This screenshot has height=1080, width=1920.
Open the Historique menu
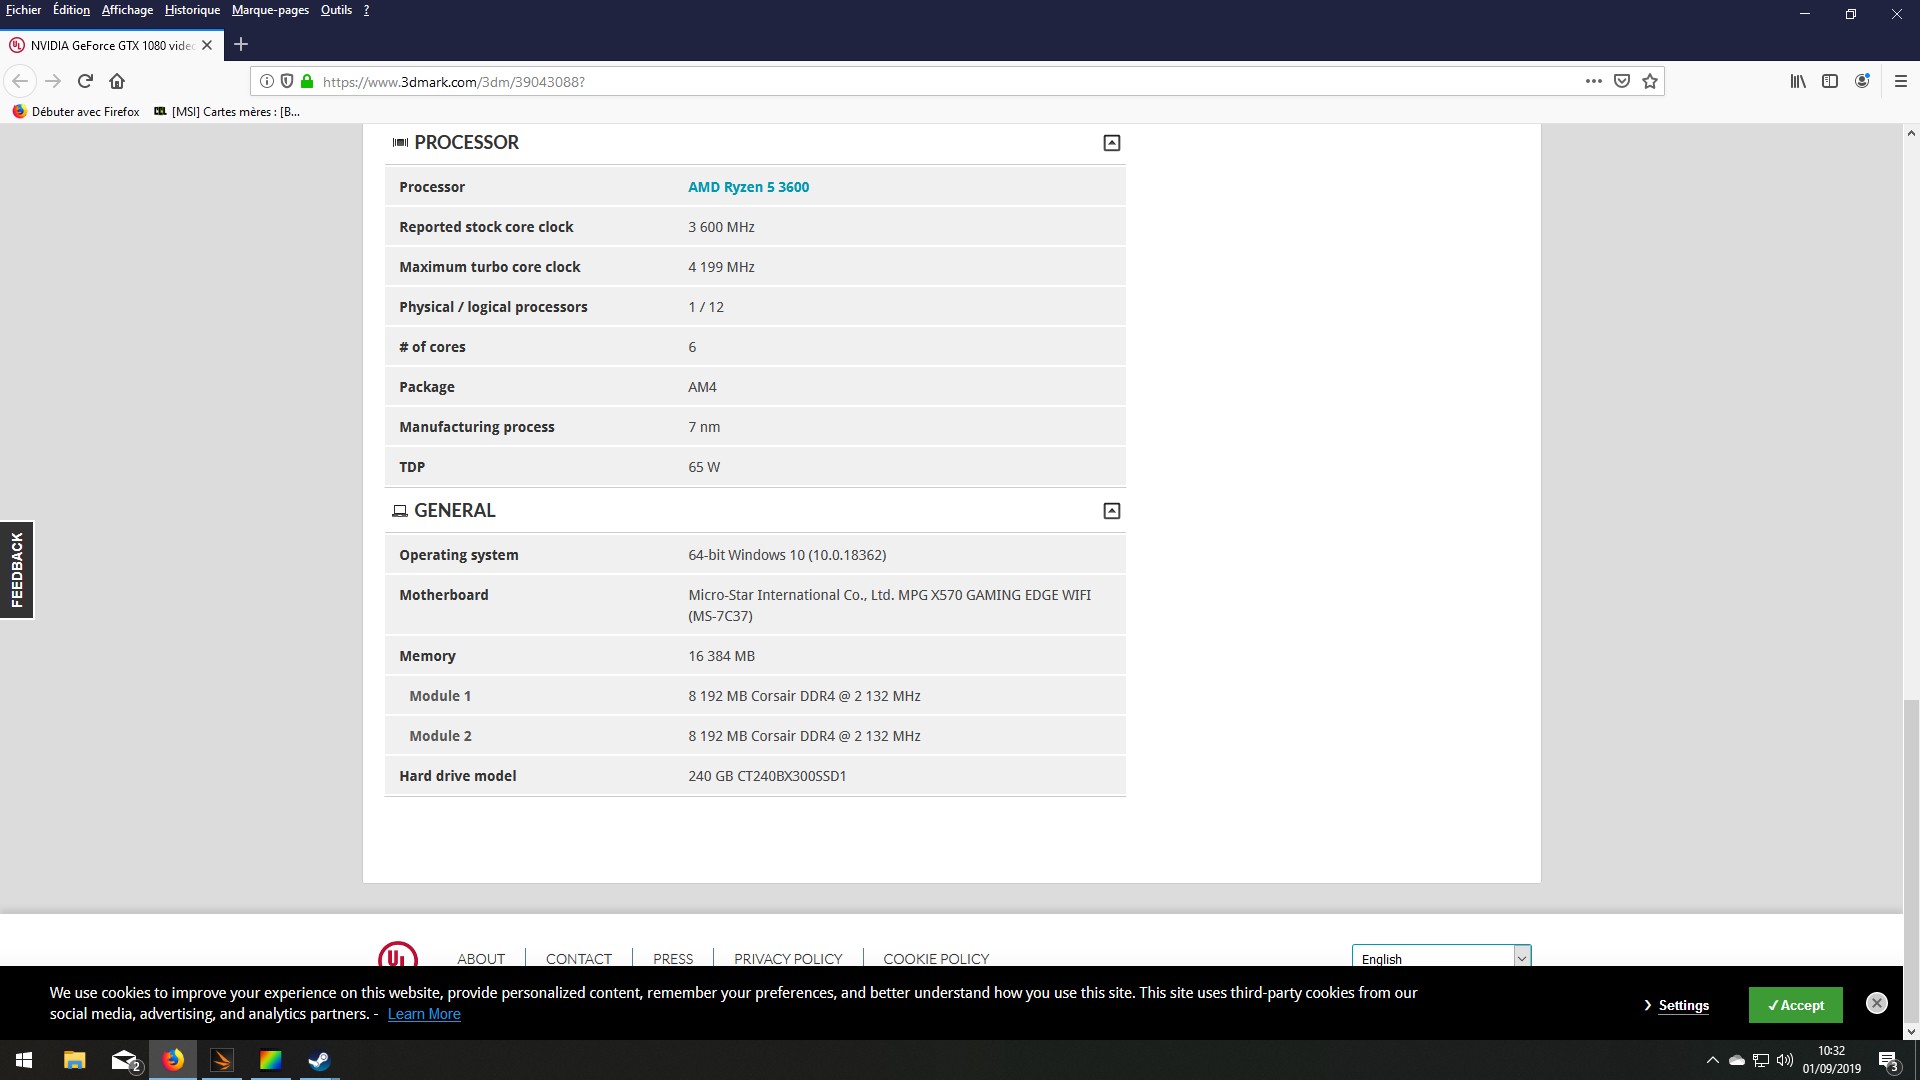click(192, 10)
